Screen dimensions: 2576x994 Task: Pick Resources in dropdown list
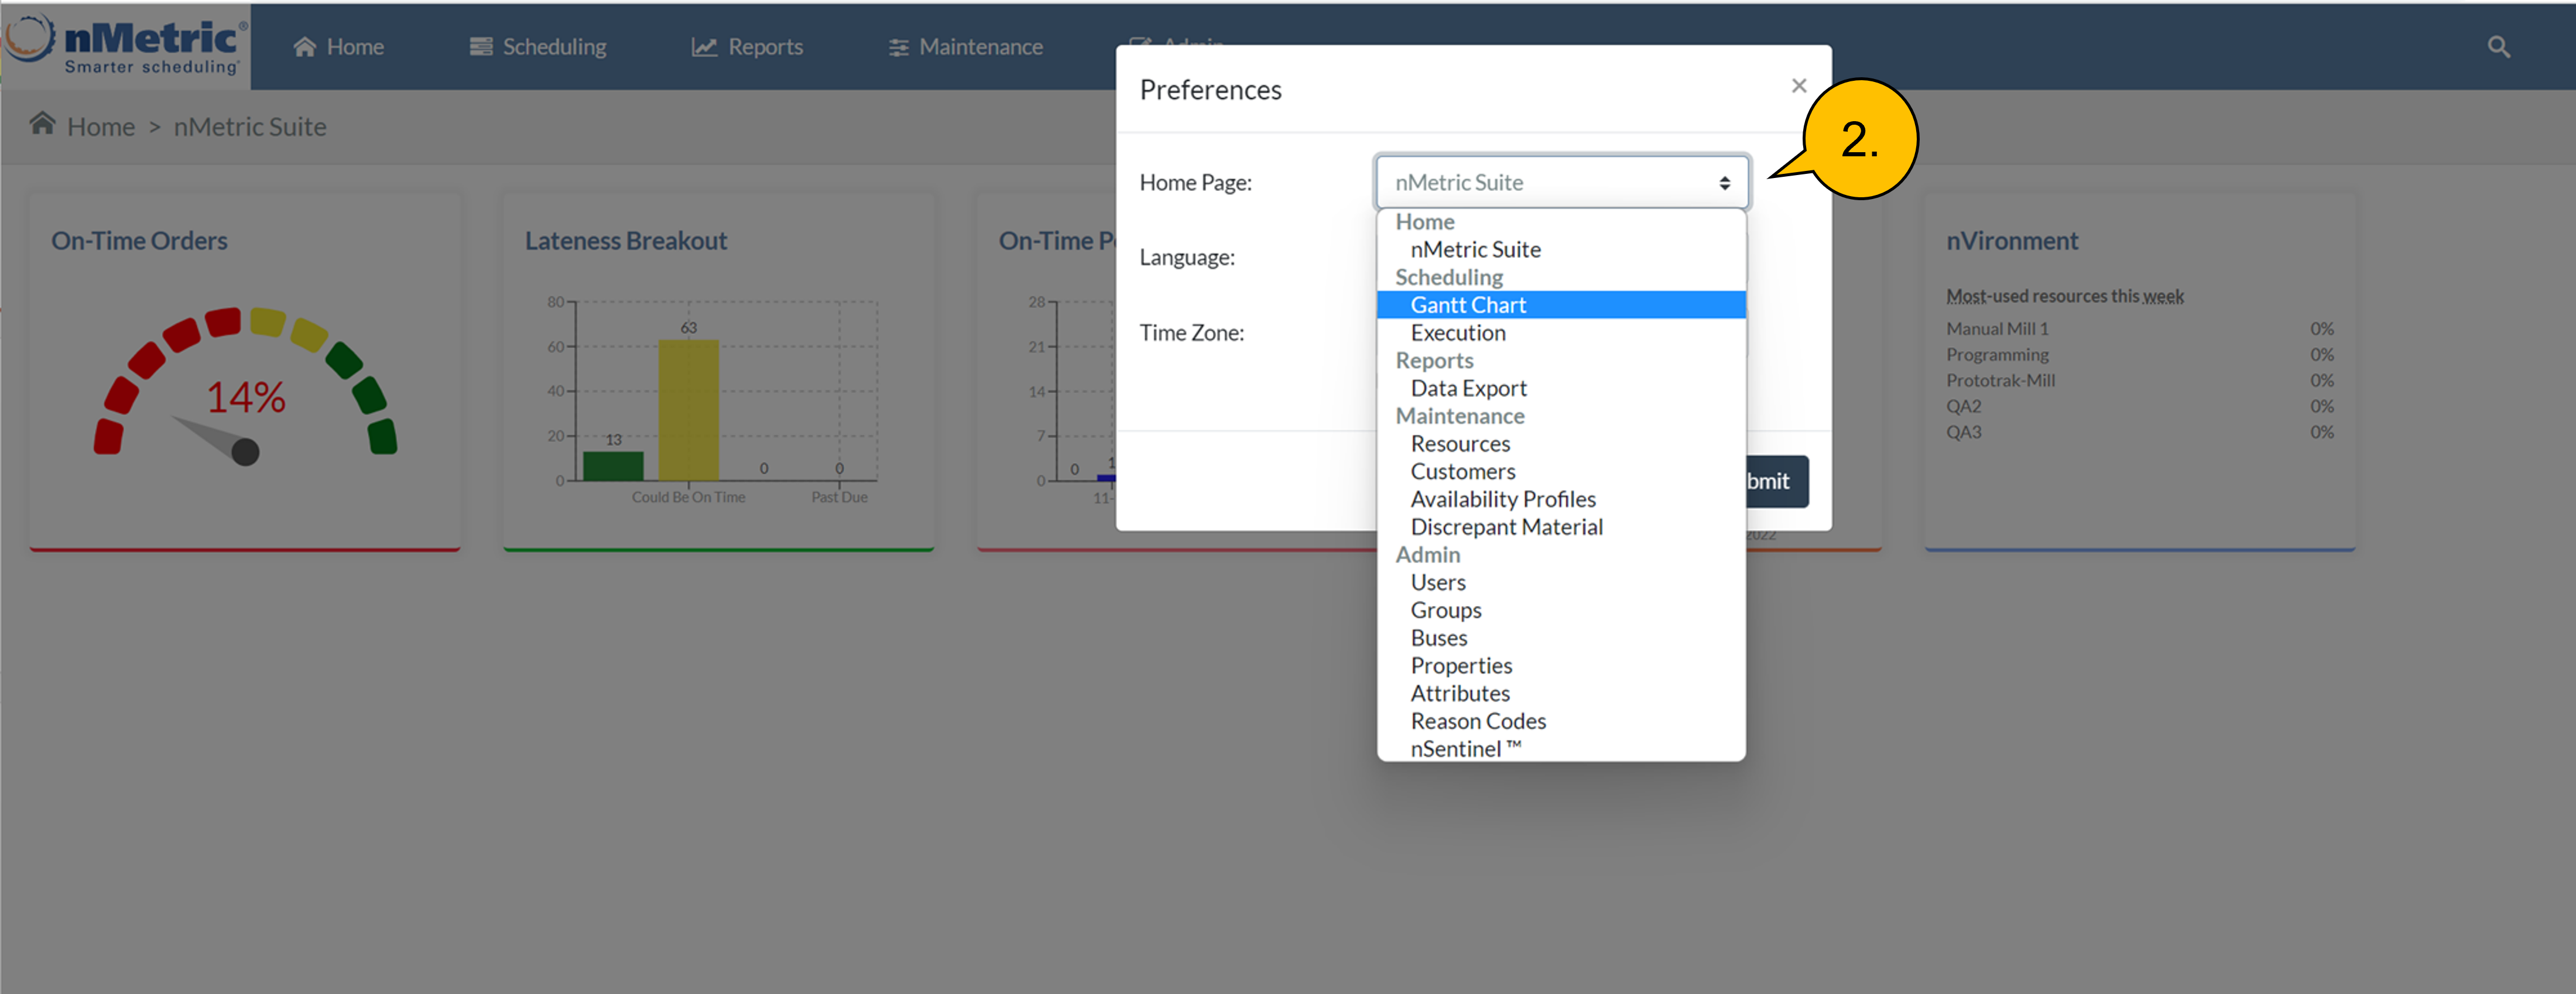(x=1459, y=444)
